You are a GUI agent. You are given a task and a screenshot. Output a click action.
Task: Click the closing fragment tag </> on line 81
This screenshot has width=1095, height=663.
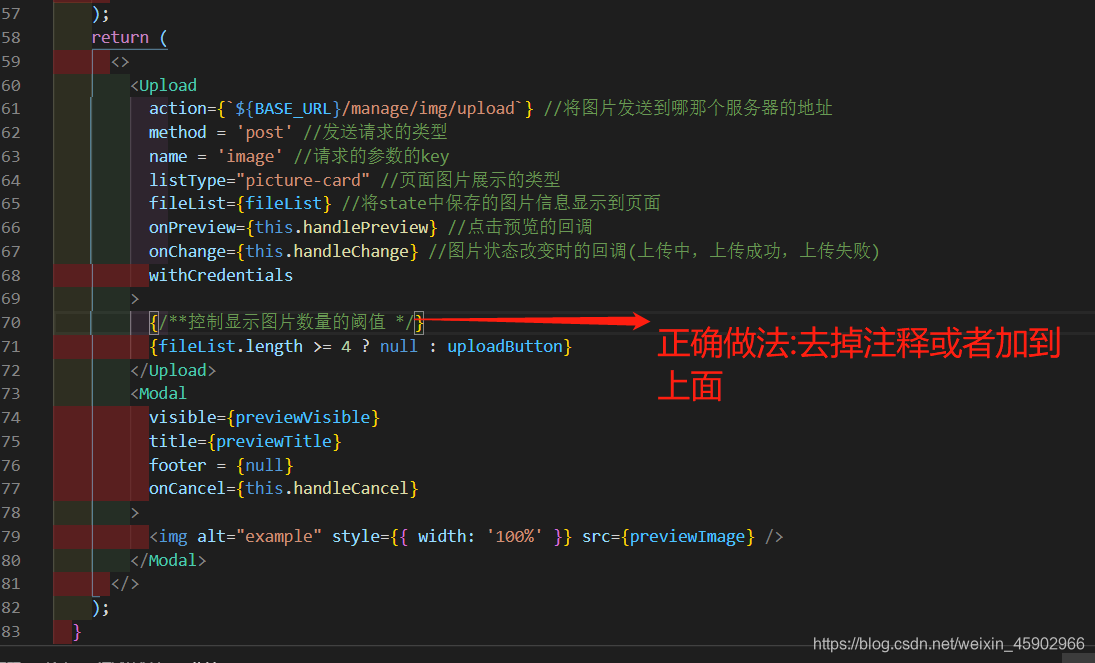[x=125, y=584]
